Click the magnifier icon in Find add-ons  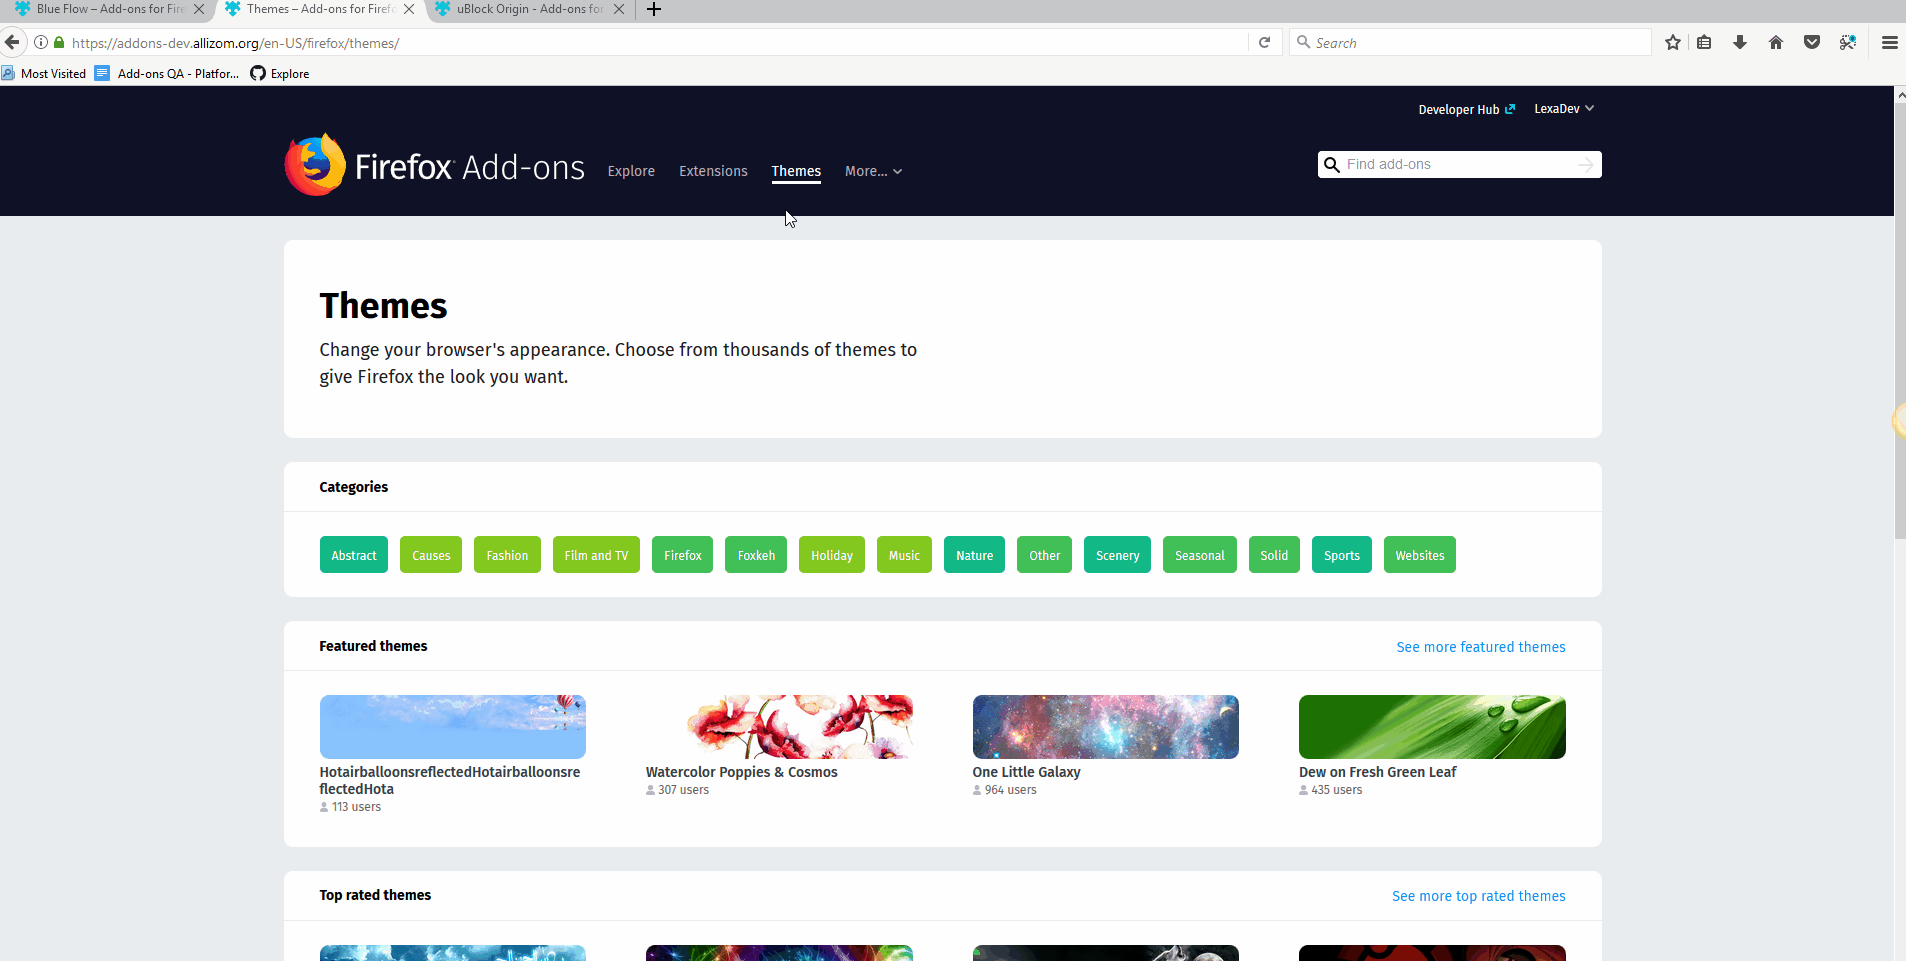point(1332,165)
